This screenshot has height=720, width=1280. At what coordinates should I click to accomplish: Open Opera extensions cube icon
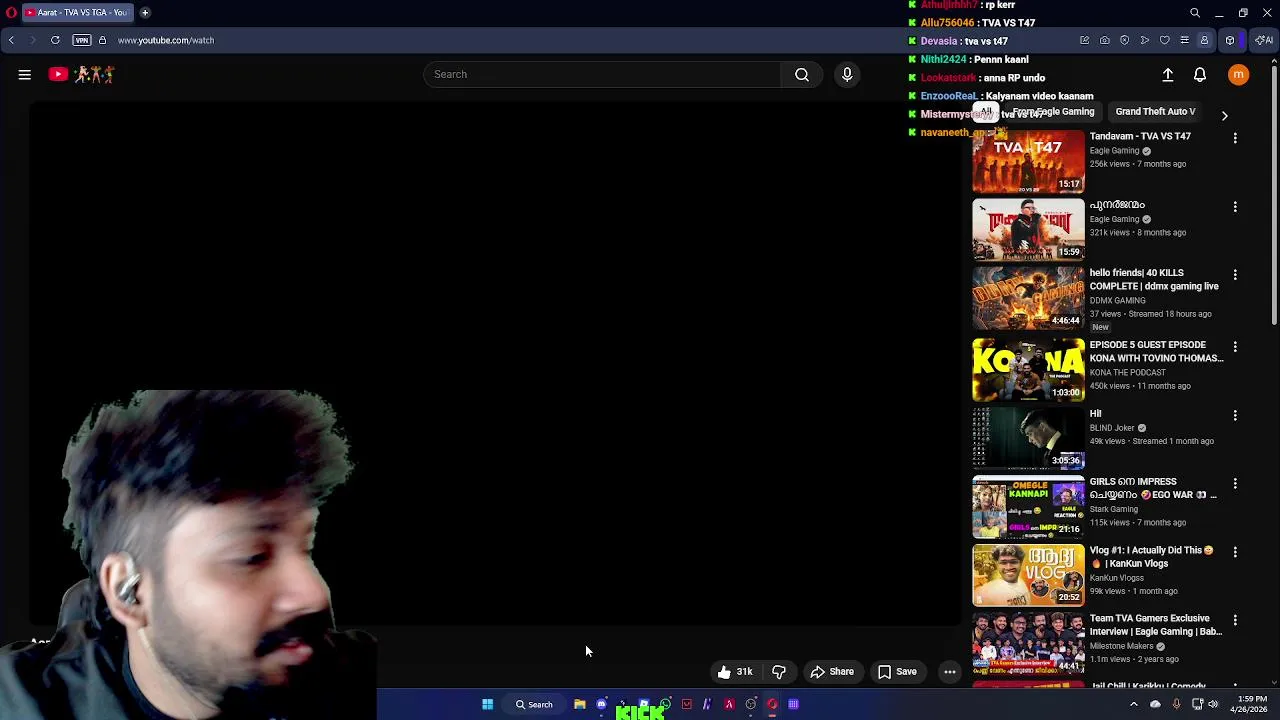[1230, 40]
